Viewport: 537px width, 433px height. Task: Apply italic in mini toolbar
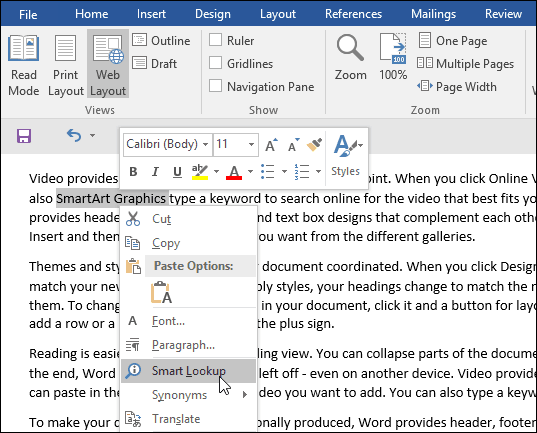[155, 171]
